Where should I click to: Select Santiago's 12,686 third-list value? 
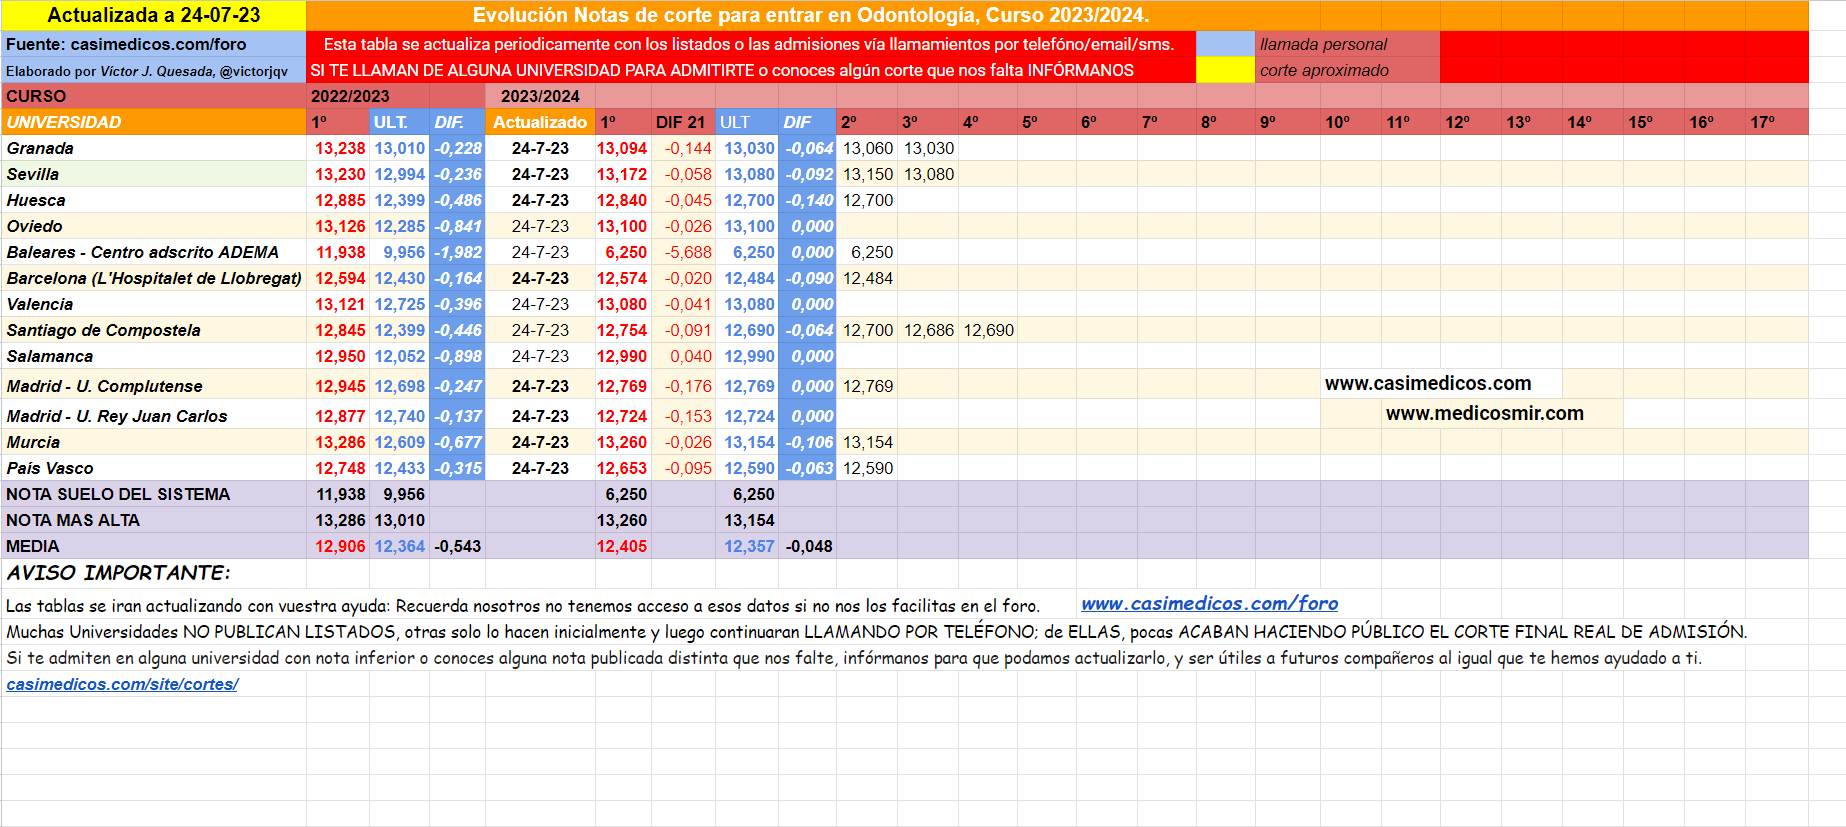[x=928, y=330]
